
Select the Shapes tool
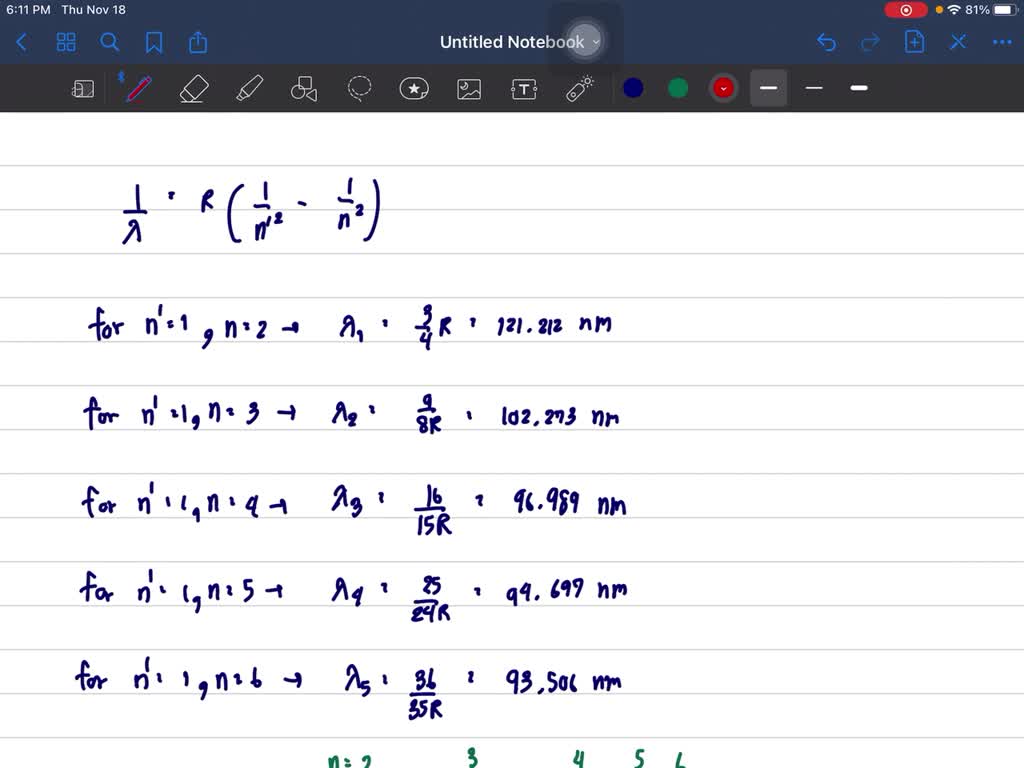[304, 89]
